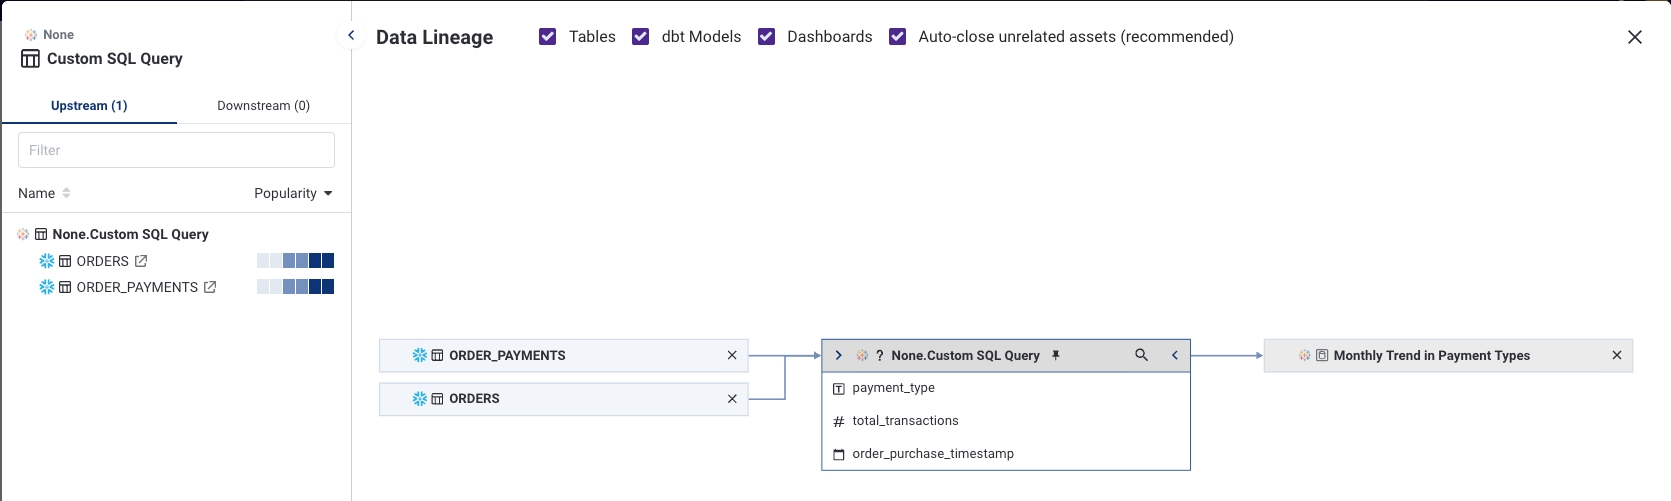Open ORDER_PAYMENTS external link icon in sidebar
Screen dimensions: 1671x501
[210, 287]
